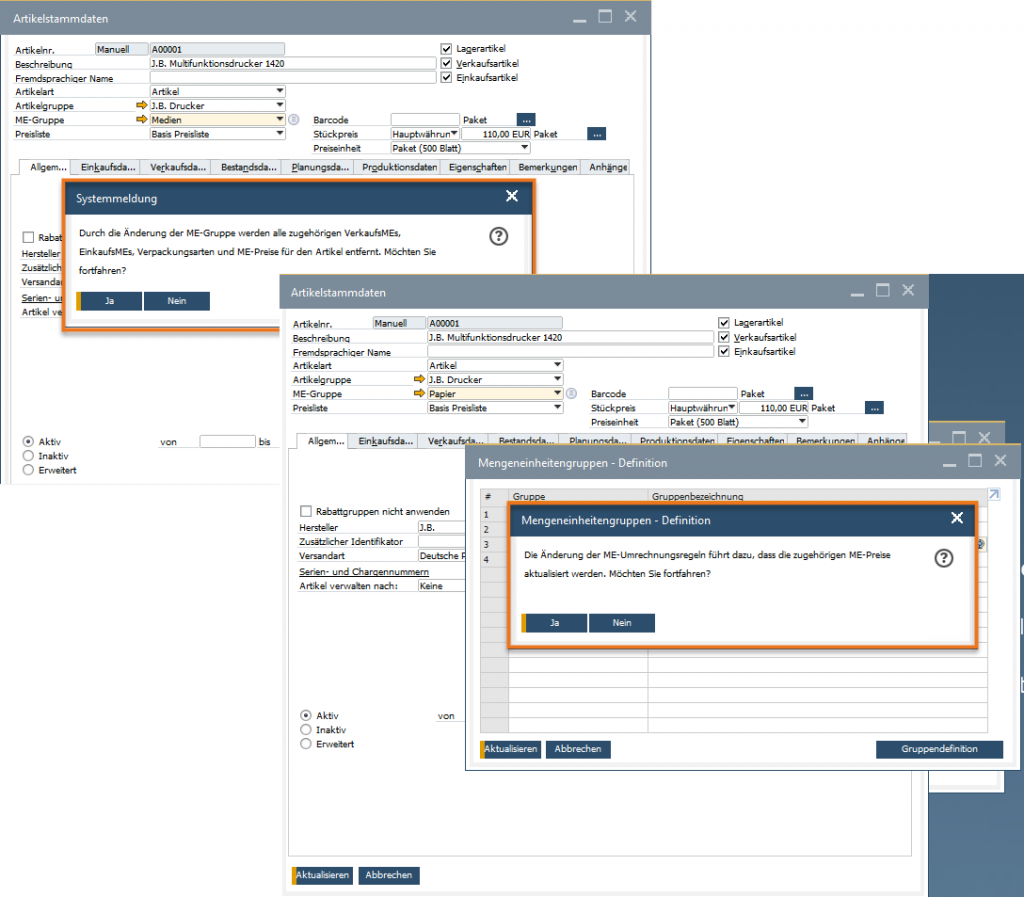Click the ellipsis button next to Barcode in Papier window
This screenshot has height=897, width=1024.
pos(804,394)
